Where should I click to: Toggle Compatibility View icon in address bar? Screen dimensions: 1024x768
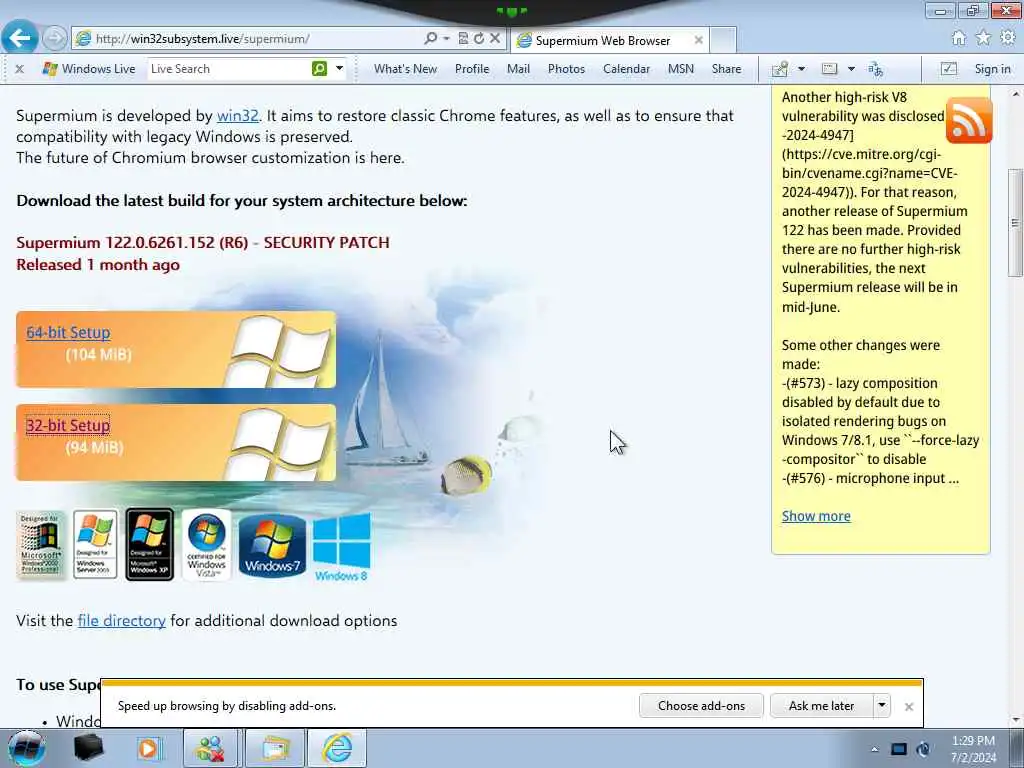pos(463,39)
